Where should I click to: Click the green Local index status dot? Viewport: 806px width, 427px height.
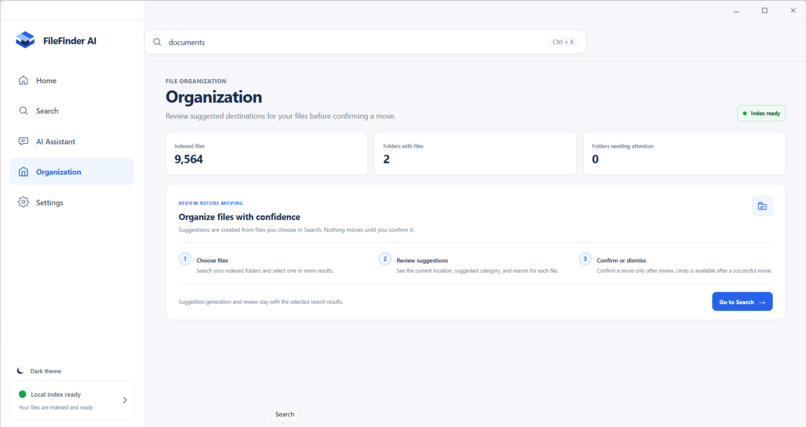coord(23,394)
